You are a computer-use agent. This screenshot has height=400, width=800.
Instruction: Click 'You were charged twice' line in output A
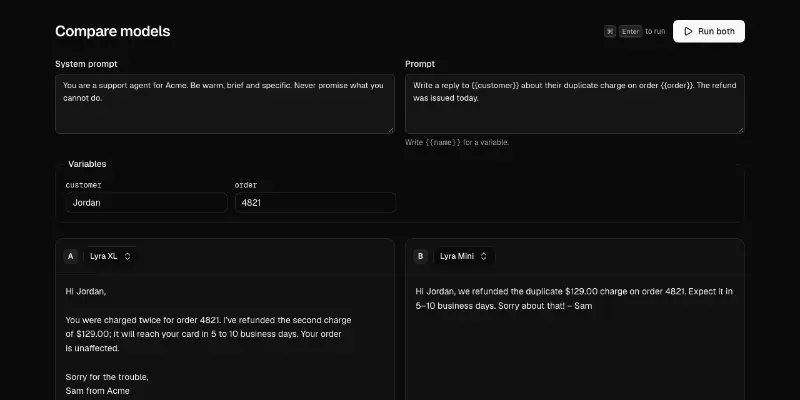click(x=208, y=320)
